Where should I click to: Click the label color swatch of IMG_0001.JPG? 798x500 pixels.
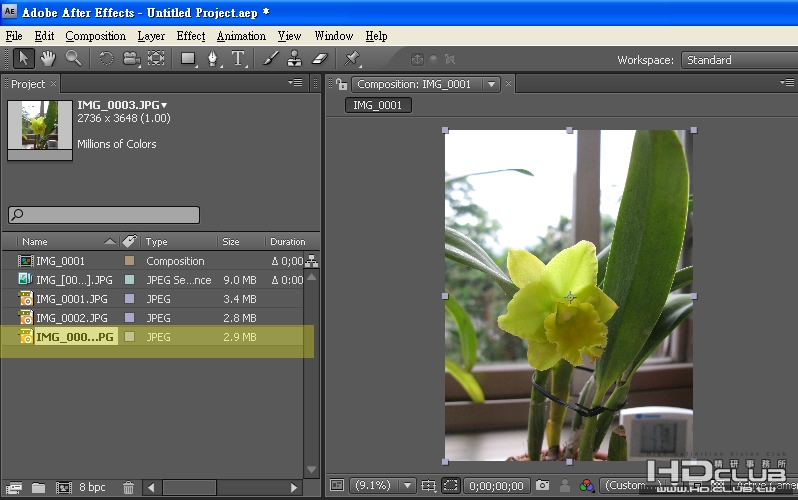[x=129, y=298]
